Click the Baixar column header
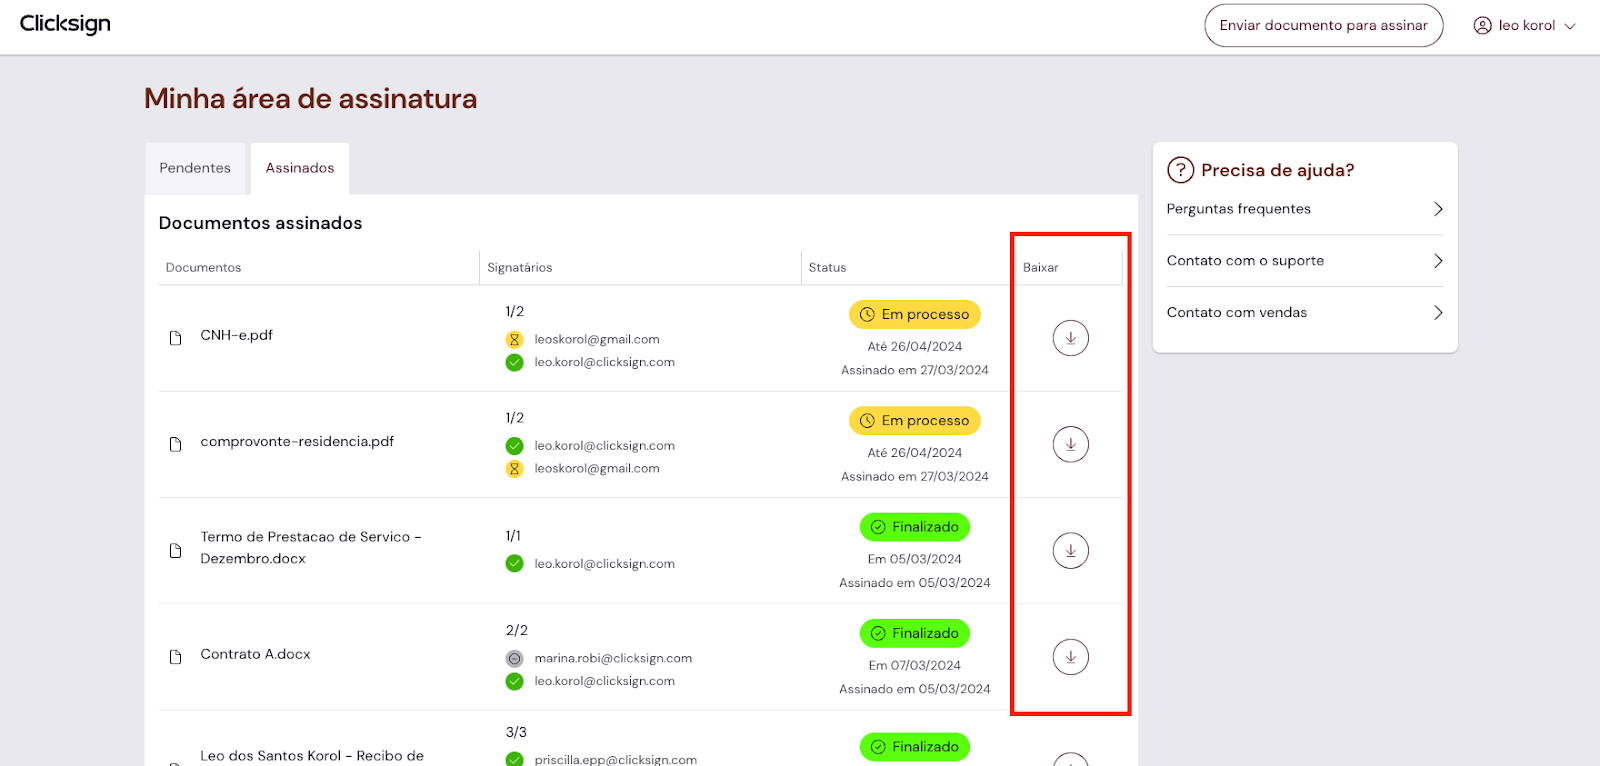 (x=1041, y=268)
